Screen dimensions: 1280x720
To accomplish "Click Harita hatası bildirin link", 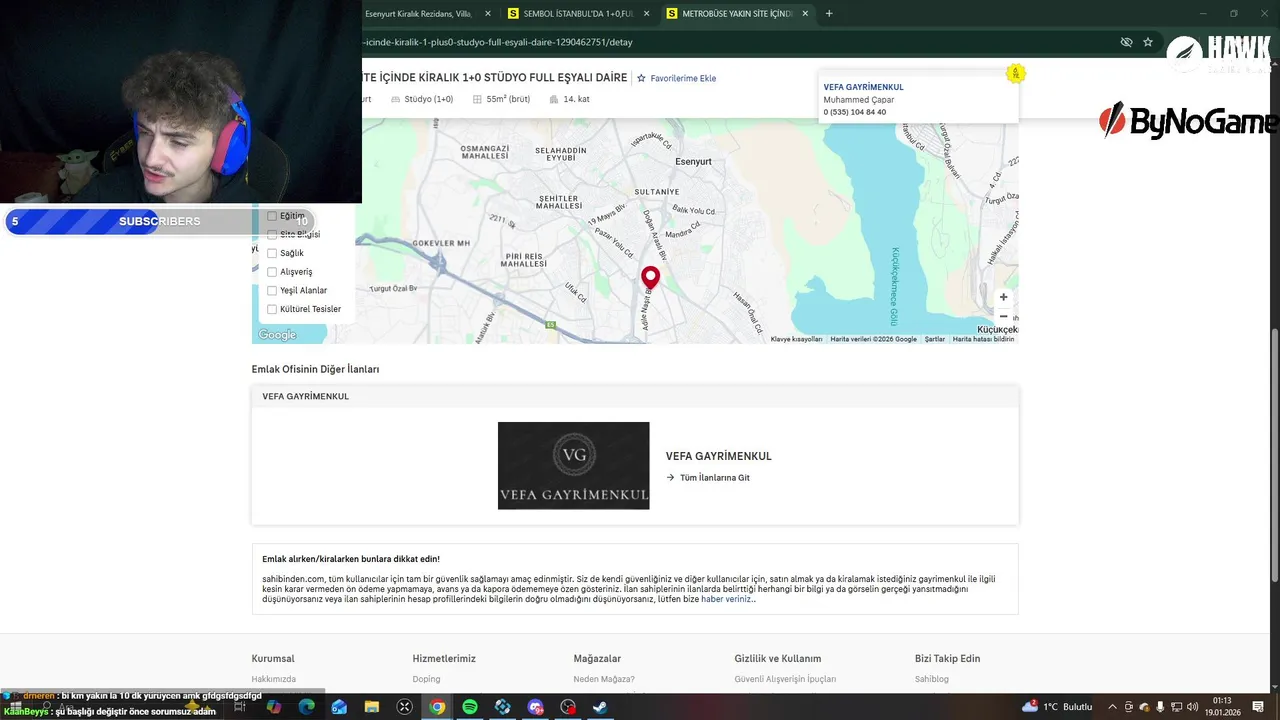I will (x=983, y=339).
